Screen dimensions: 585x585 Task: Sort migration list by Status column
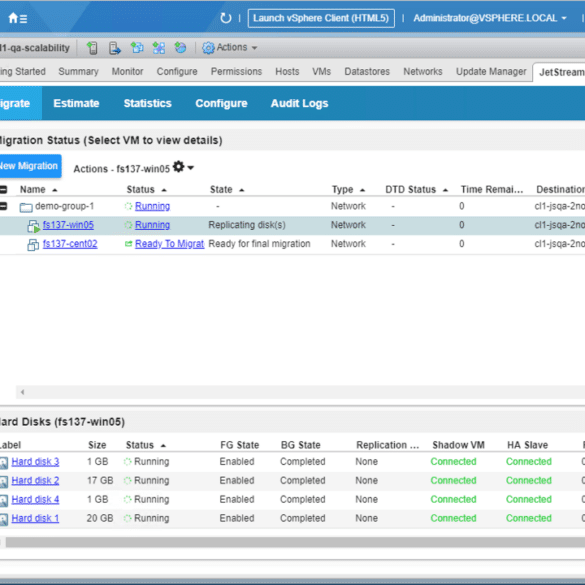click(x=146, y=190)
